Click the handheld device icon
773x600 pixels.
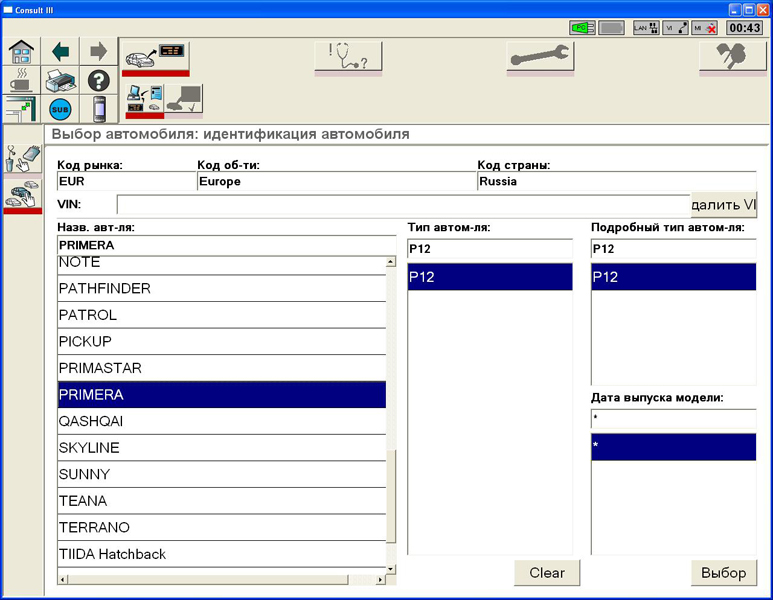(99, 109)
